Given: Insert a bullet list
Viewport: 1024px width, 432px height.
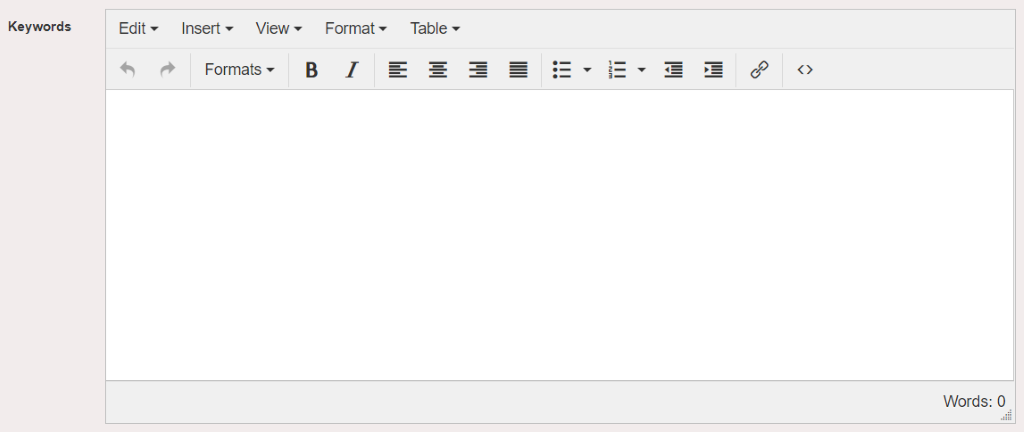Looking at the screenshot, I should click(x=562, y=70).
